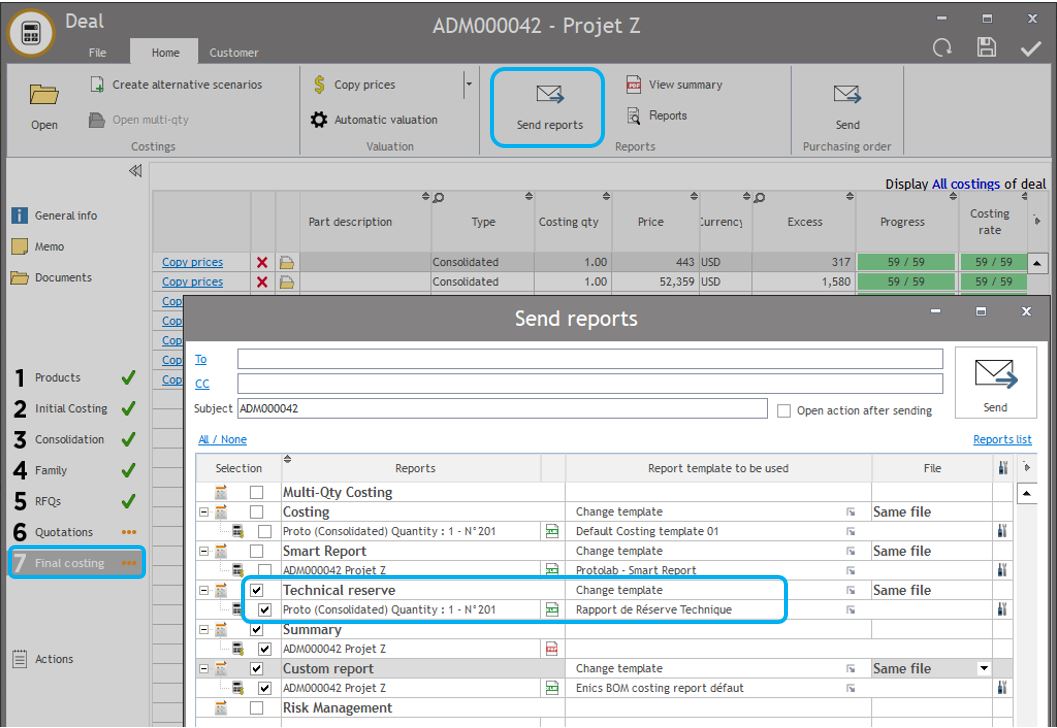The height and width of the screenshot is (728, 1057).
Task: Click the View summary PDF icon
Action: [x=633, y=85]
